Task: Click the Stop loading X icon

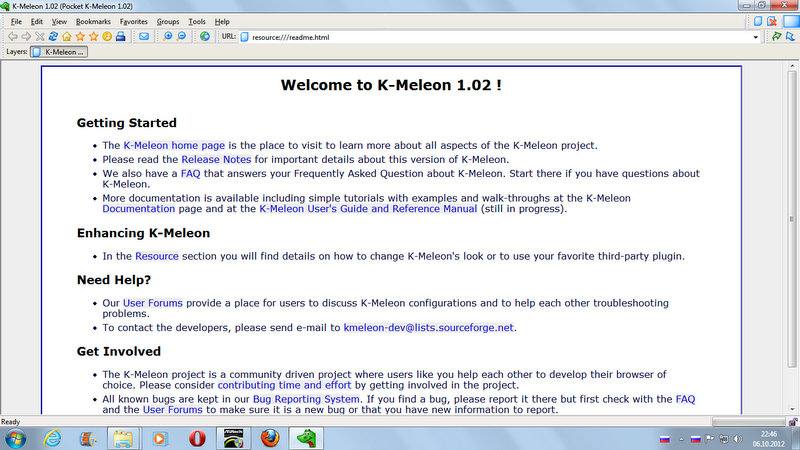Action: pos(40,37)
